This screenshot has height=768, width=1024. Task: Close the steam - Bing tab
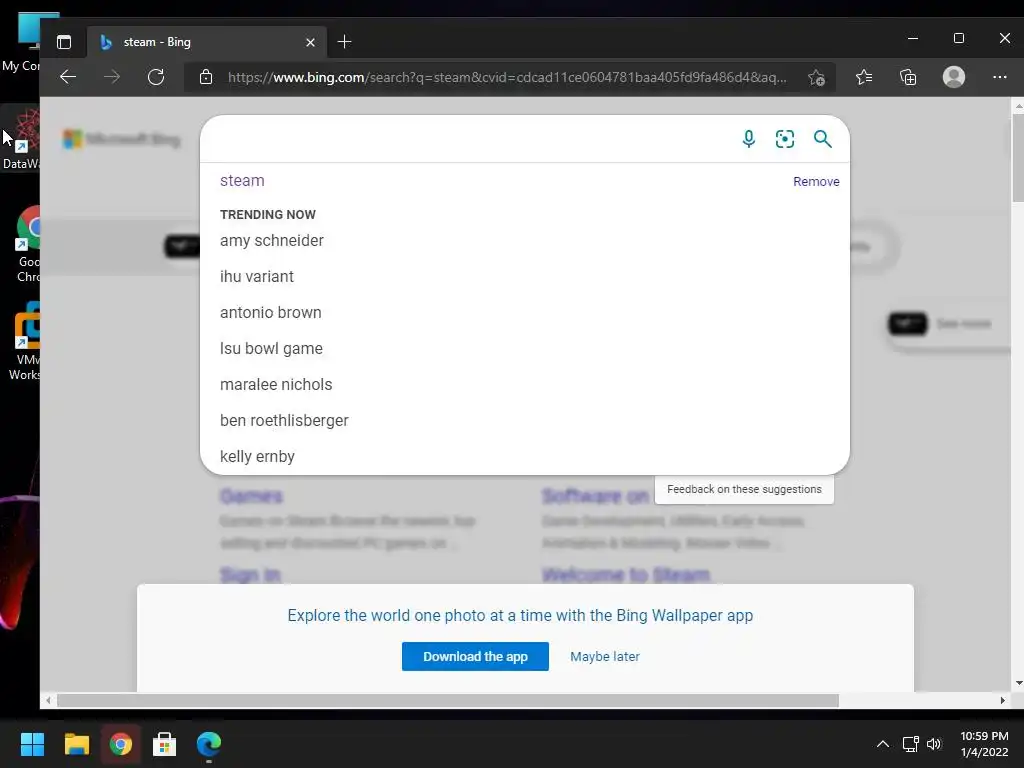point(310,42)
